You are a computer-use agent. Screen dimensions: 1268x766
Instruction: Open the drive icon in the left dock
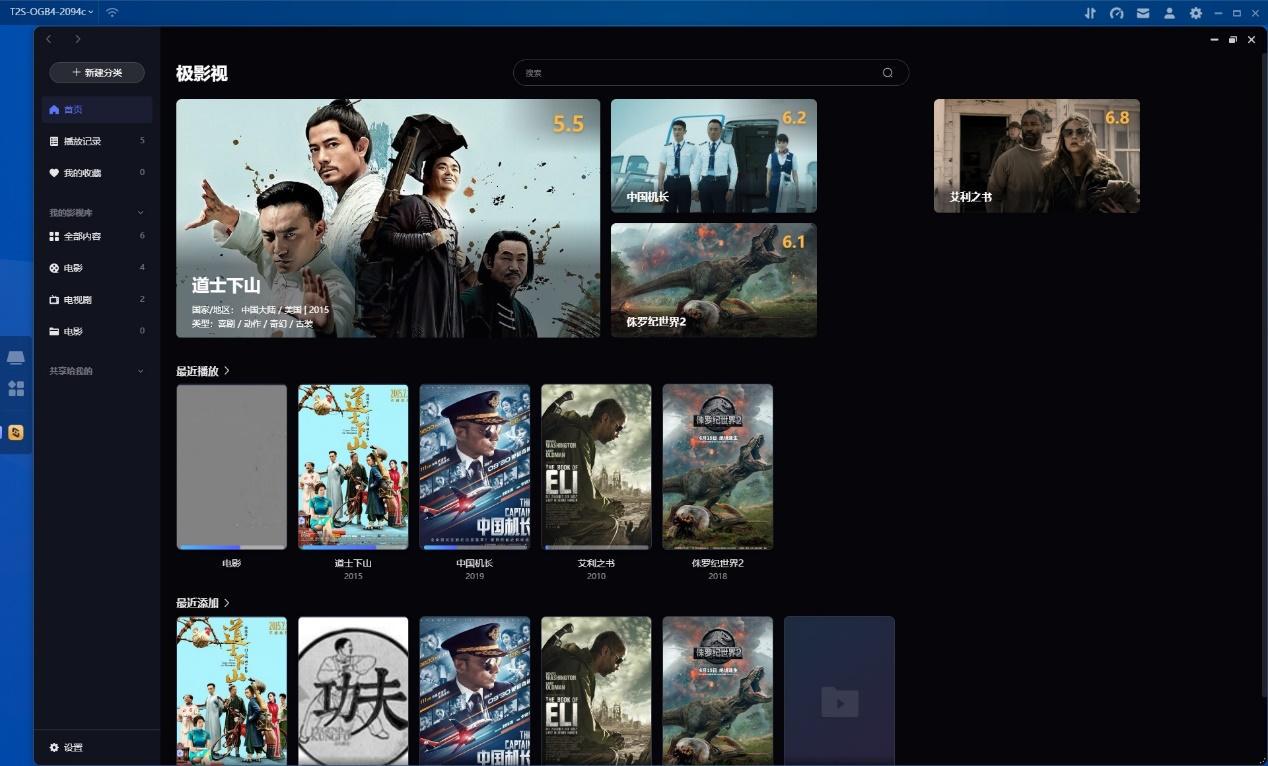tap(16, 358)
